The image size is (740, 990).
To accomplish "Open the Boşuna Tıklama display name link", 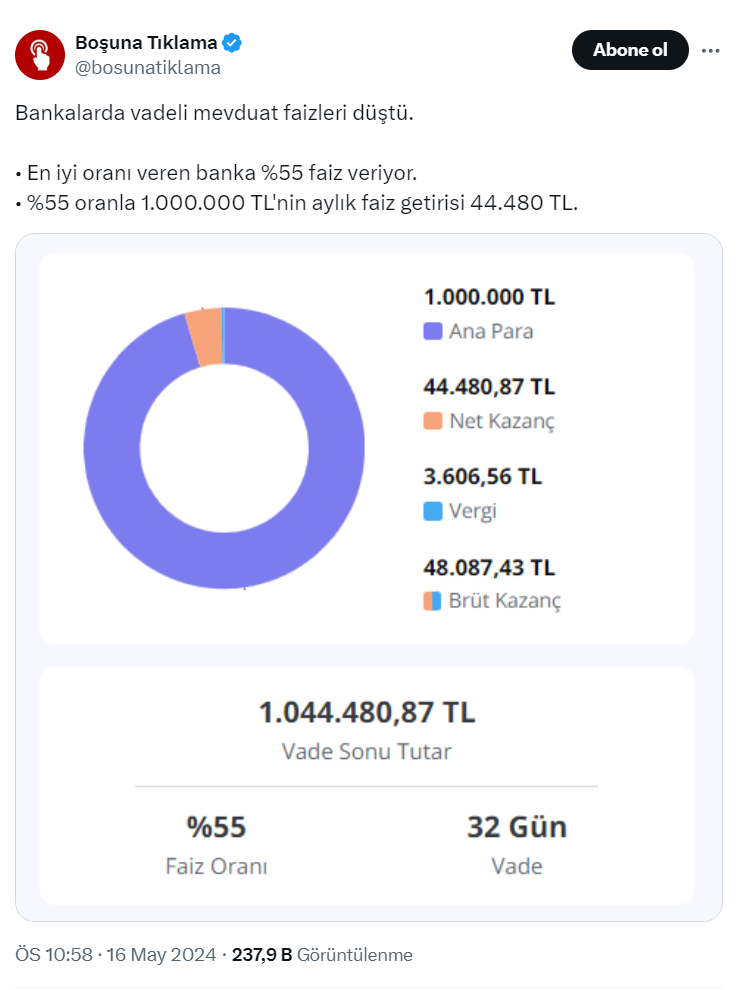I will click(x=146, y=43).
